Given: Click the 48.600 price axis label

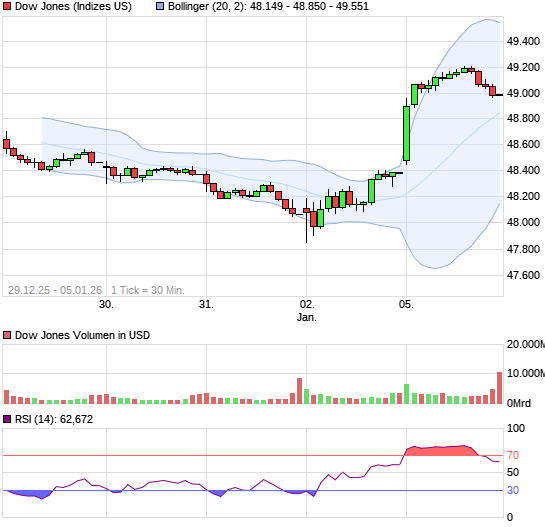Looking at the screenshot, I should point(523,144).
